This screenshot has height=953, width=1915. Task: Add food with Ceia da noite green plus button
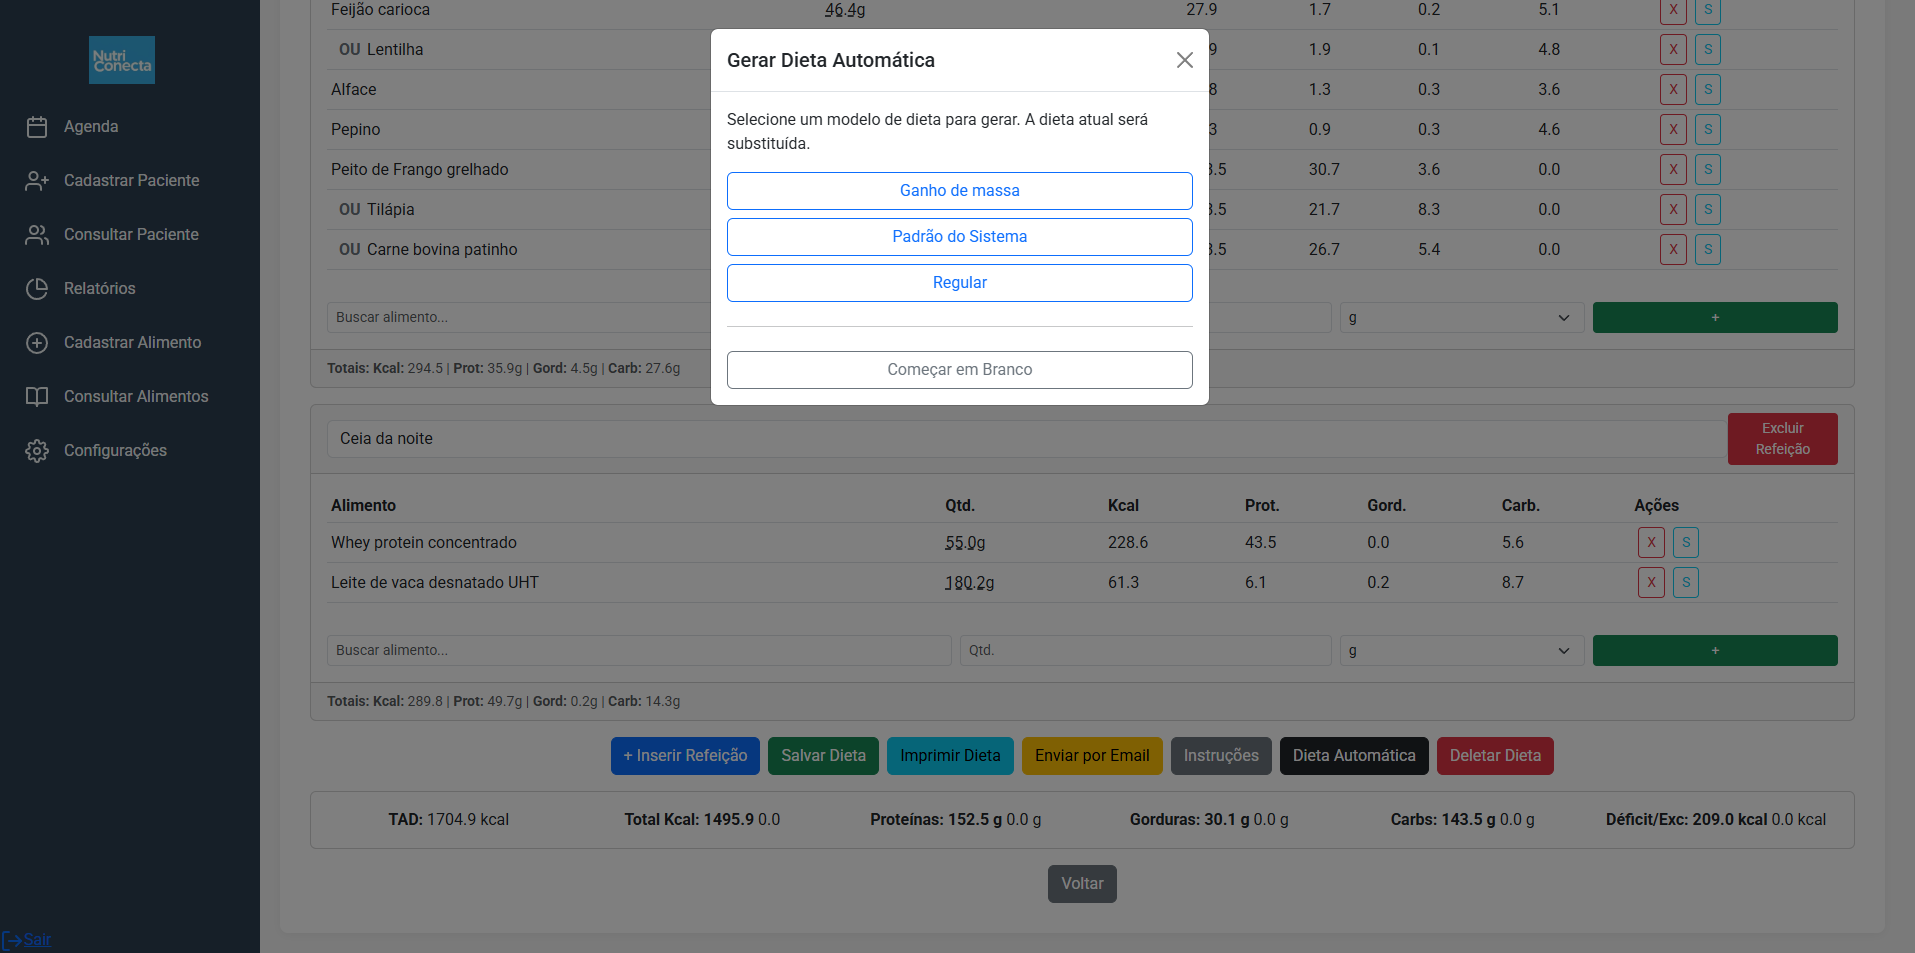pos(1714,651)
